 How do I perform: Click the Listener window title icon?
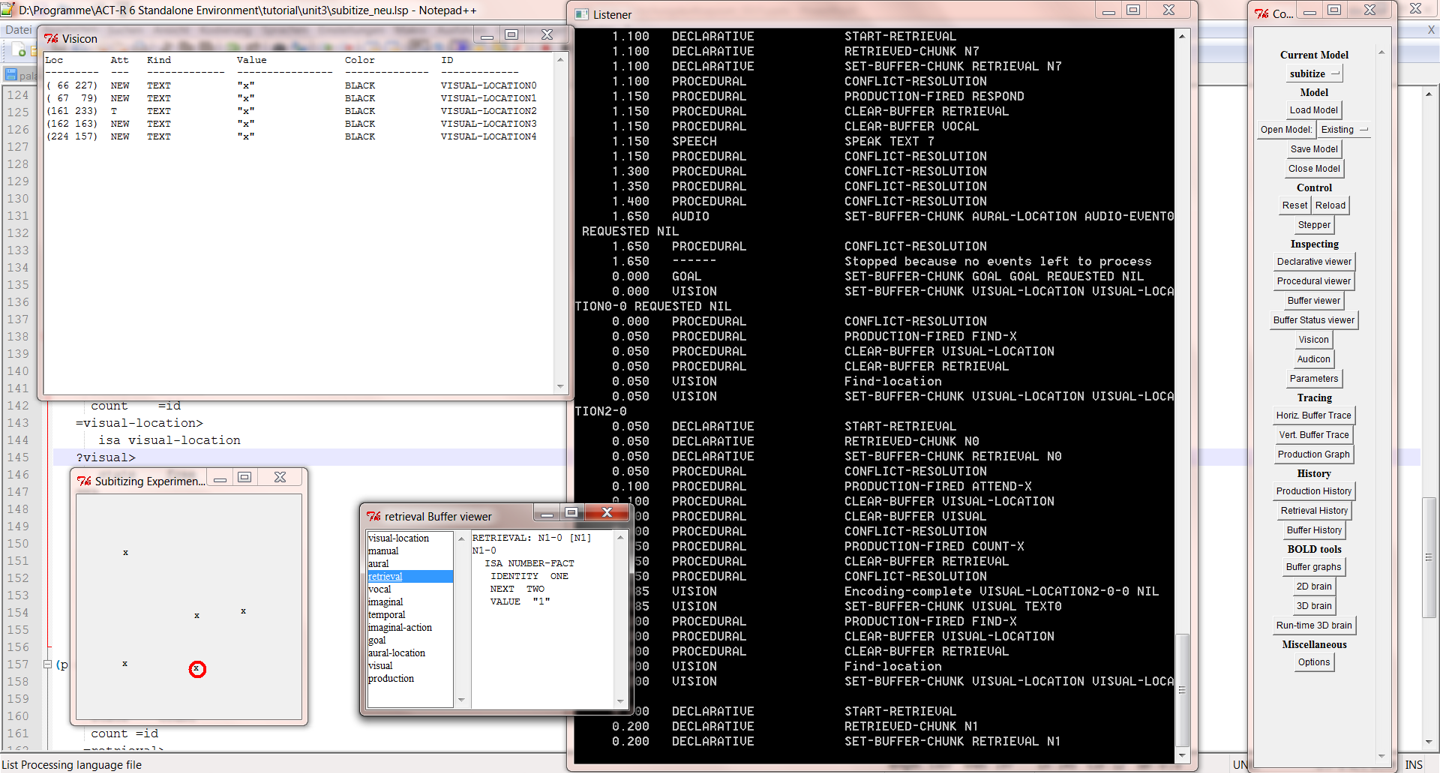(581, 15)
